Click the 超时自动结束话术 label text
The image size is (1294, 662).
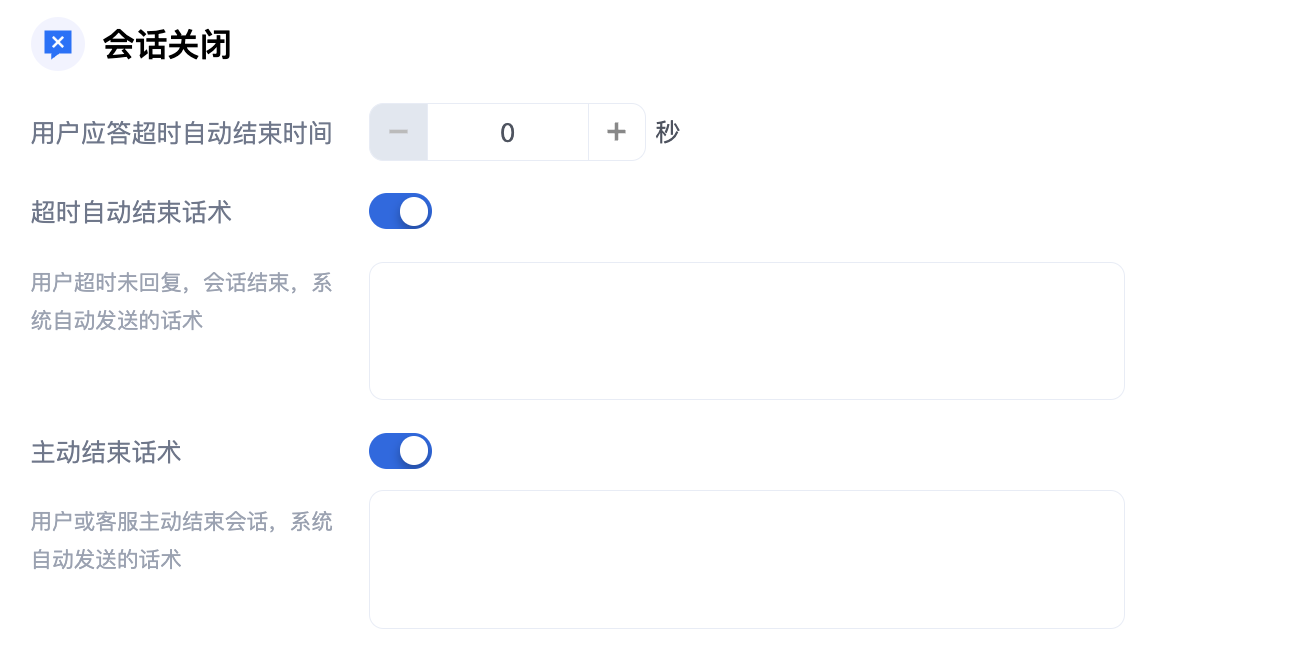click(131, 212)
